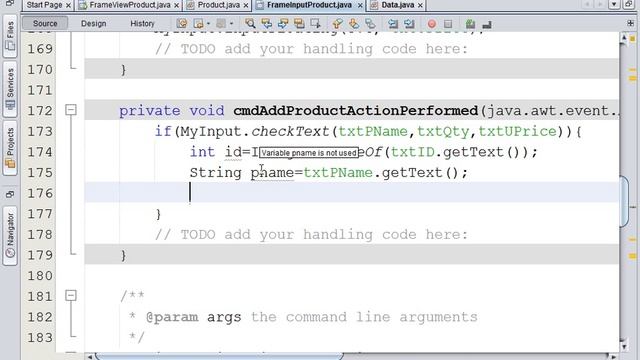Click the Last Edit toolbar icon
Image resolution: width=640 pixels, height=360 pixels.
182,24
